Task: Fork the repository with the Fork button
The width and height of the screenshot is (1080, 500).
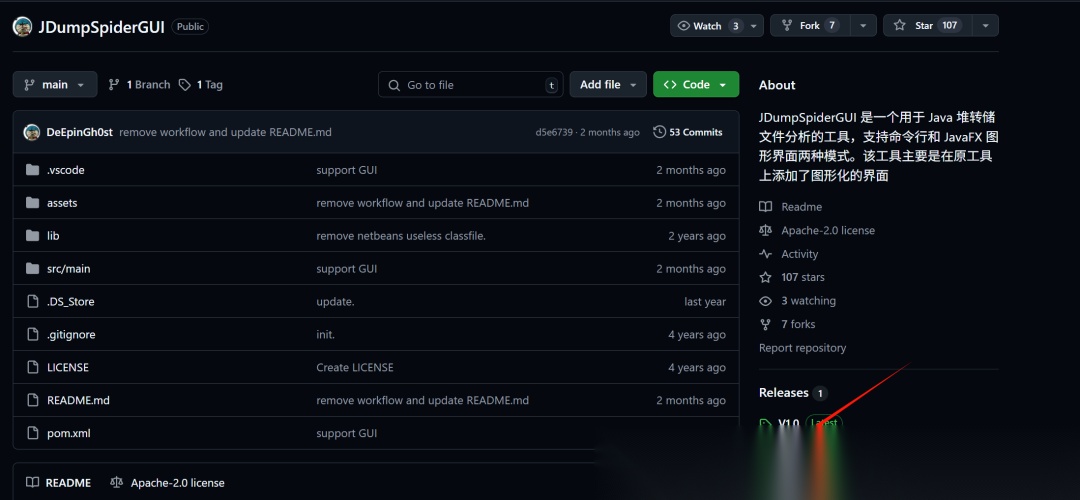Action: [x=811, y=25]
